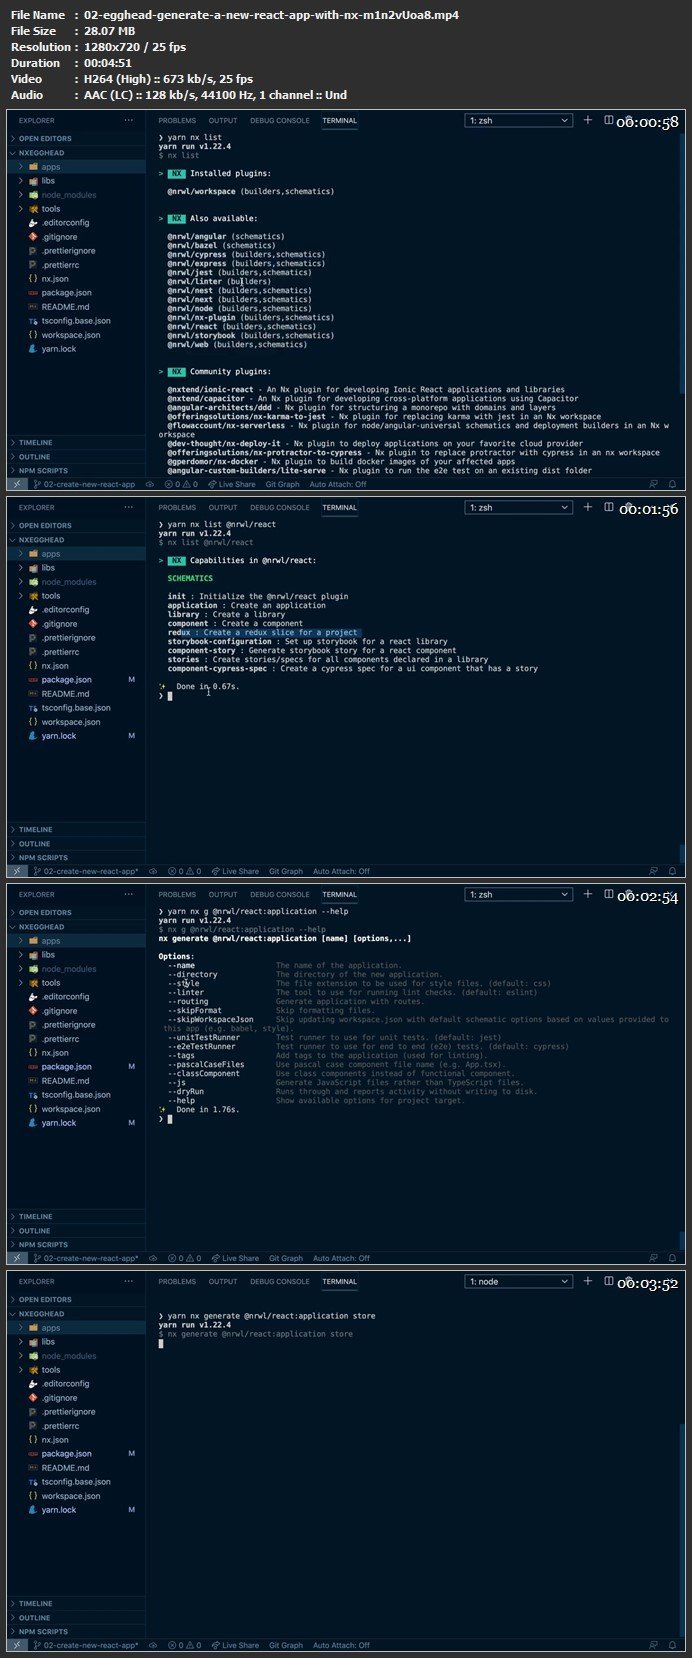Click the terminal prompt cursor in 00:02:54 frame
692x1658 pixels.
click(x=170, y=1119)
